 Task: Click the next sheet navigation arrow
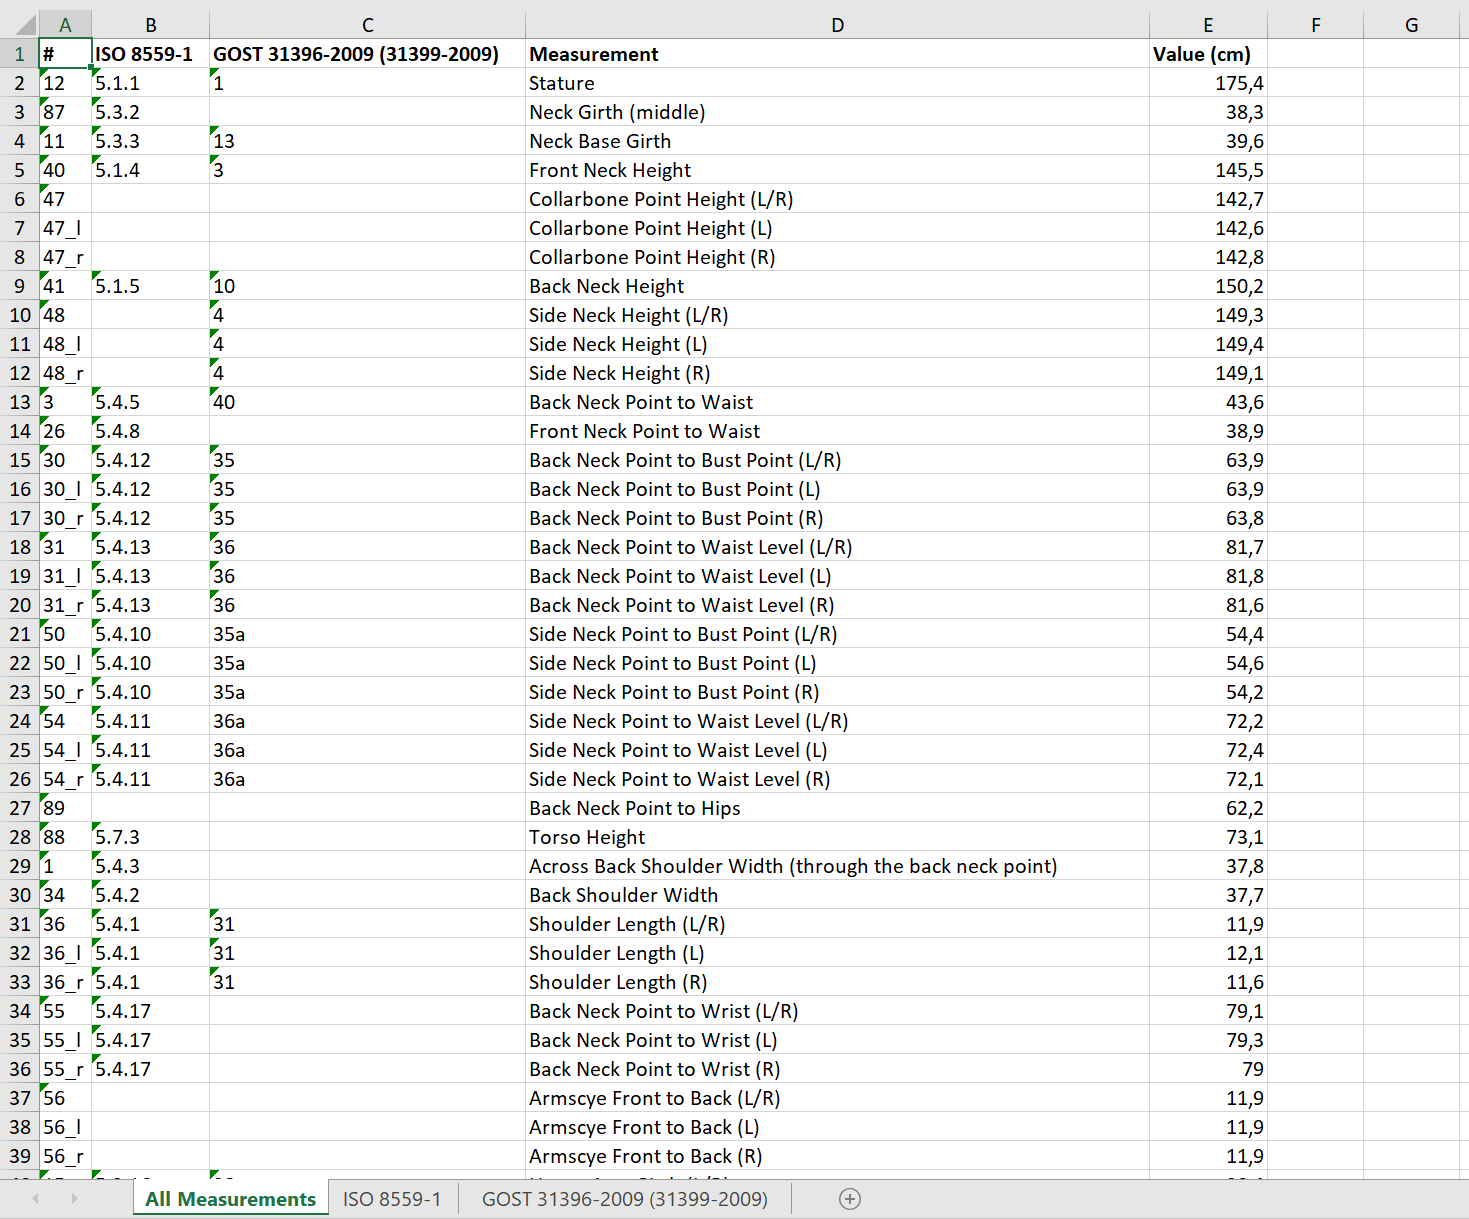[x=75, y=1198]
